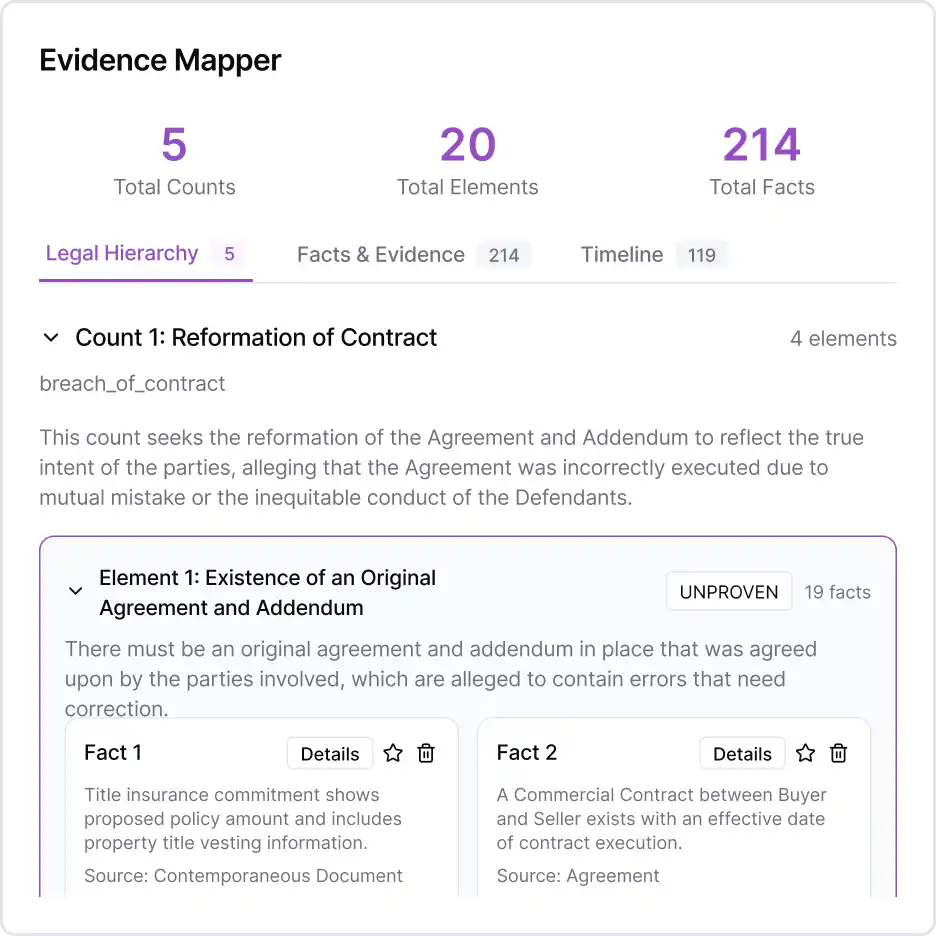Collapse the Count 1 chevron

point(51,338)
